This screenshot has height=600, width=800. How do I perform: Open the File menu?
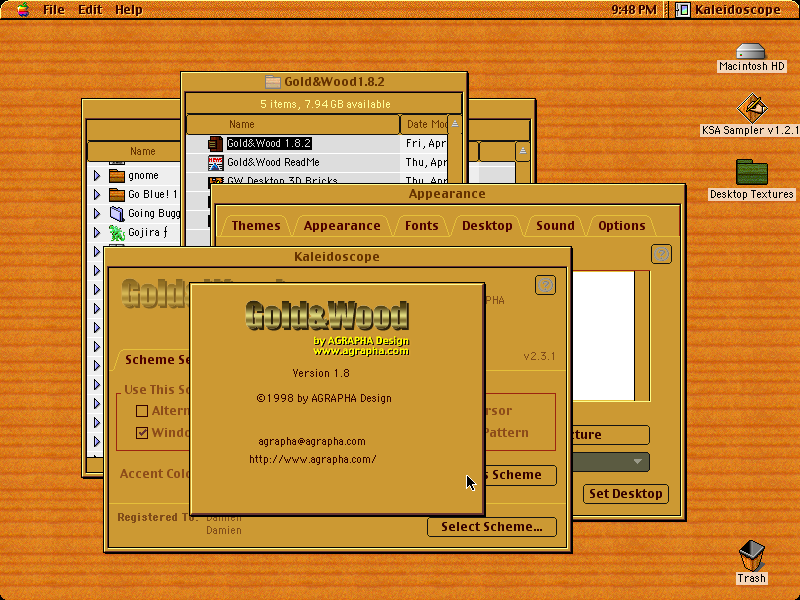pos(54,10)
